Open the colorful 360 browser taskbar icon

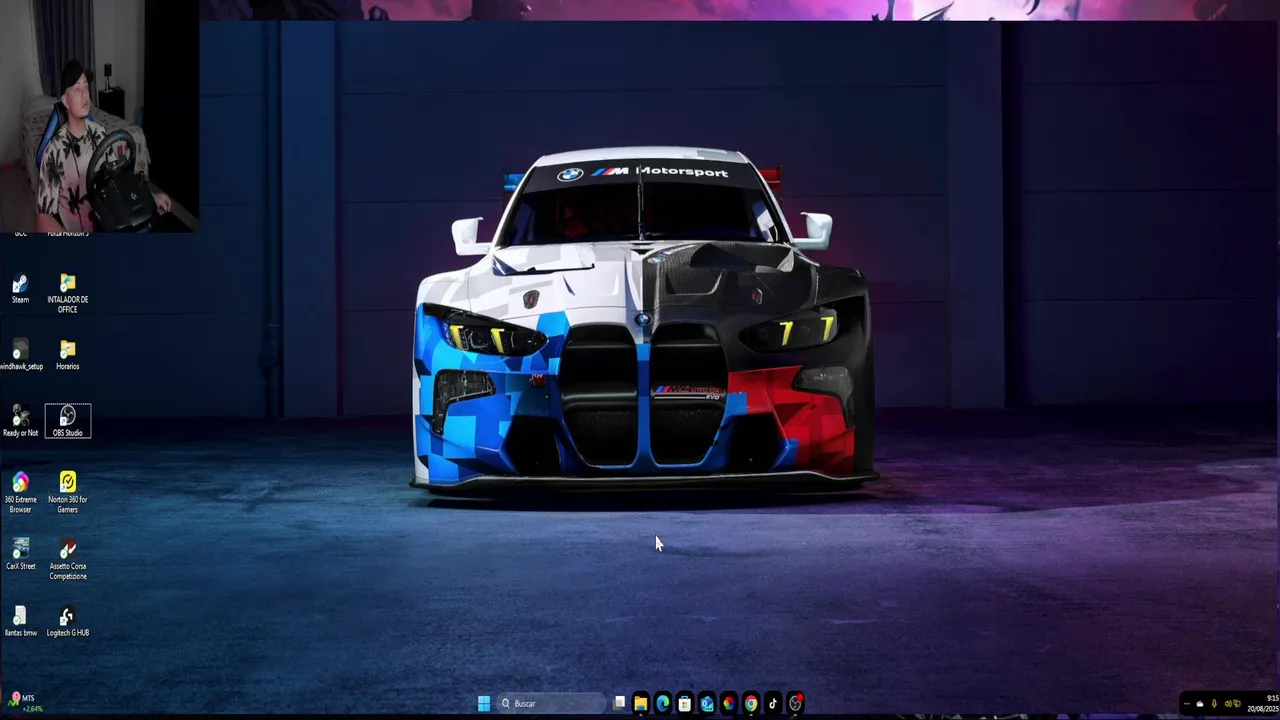pos(729,703)
